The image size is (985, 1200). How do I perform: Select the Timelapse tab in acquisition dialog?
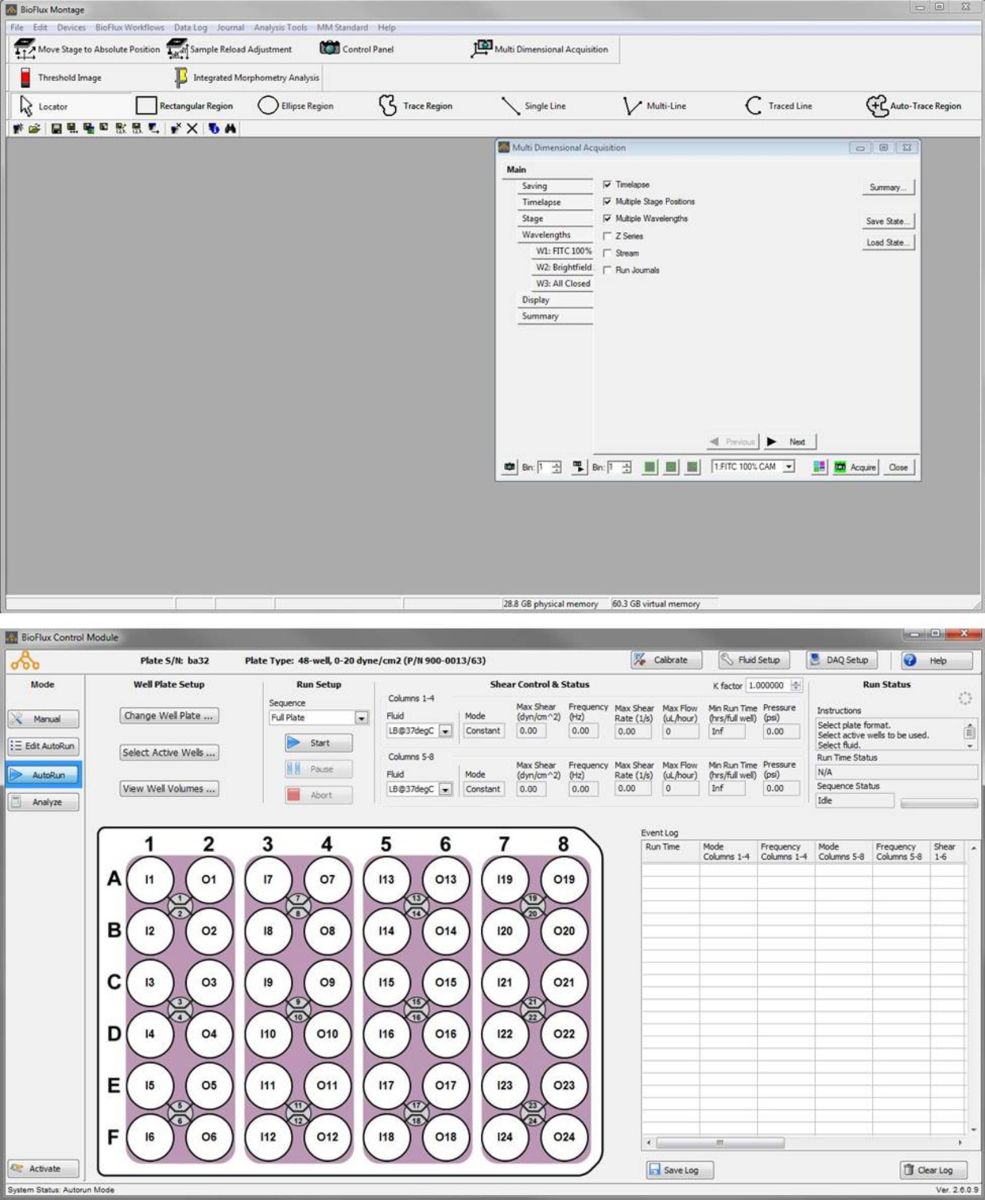(x=555, y=202)
